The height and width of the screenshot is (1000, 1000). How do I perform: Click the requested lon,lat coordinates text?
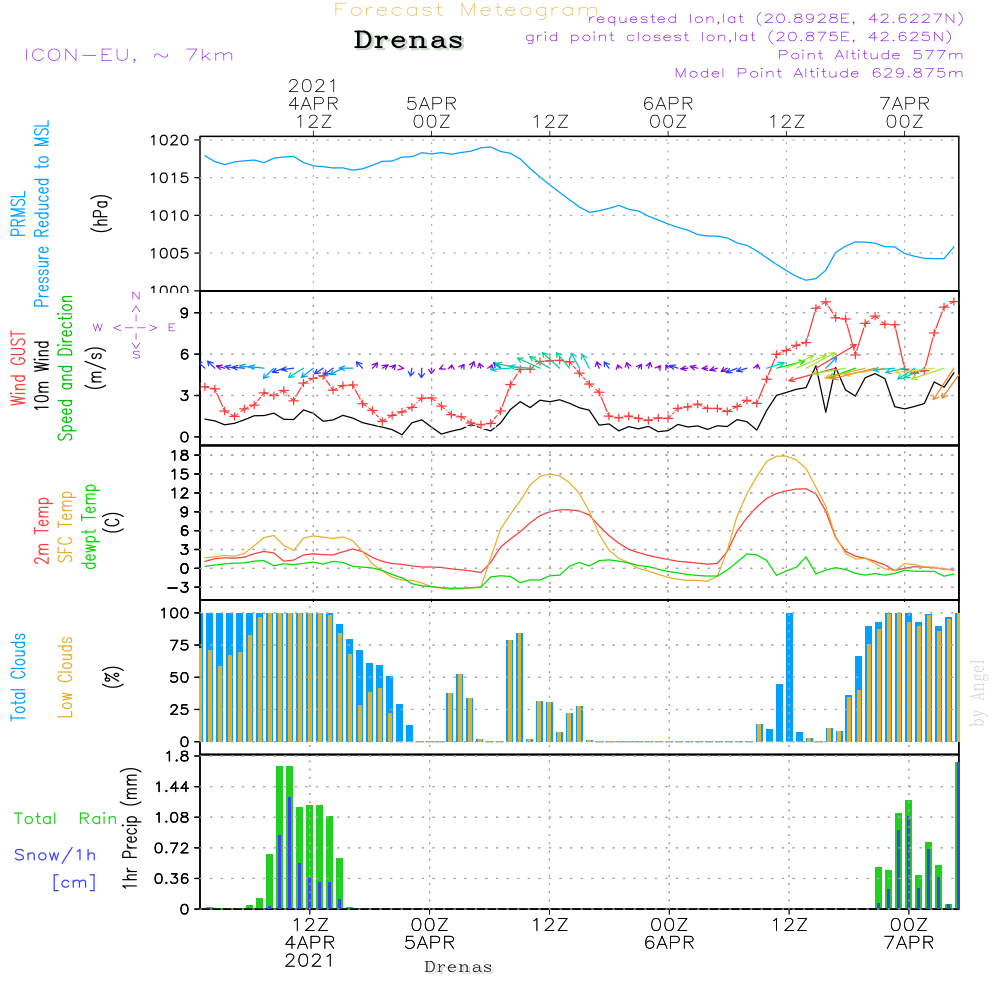[x=775, y=19]
